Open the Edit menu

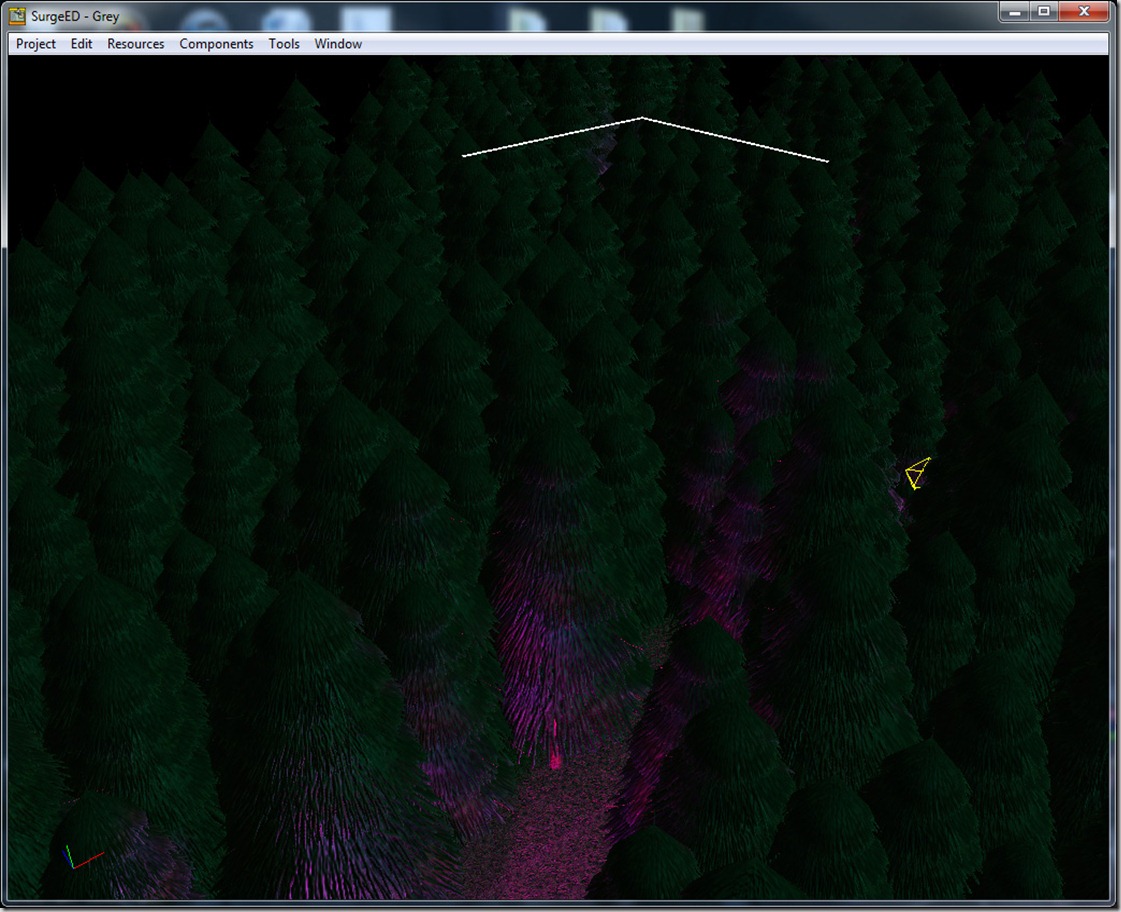click(x=82, y=44)
